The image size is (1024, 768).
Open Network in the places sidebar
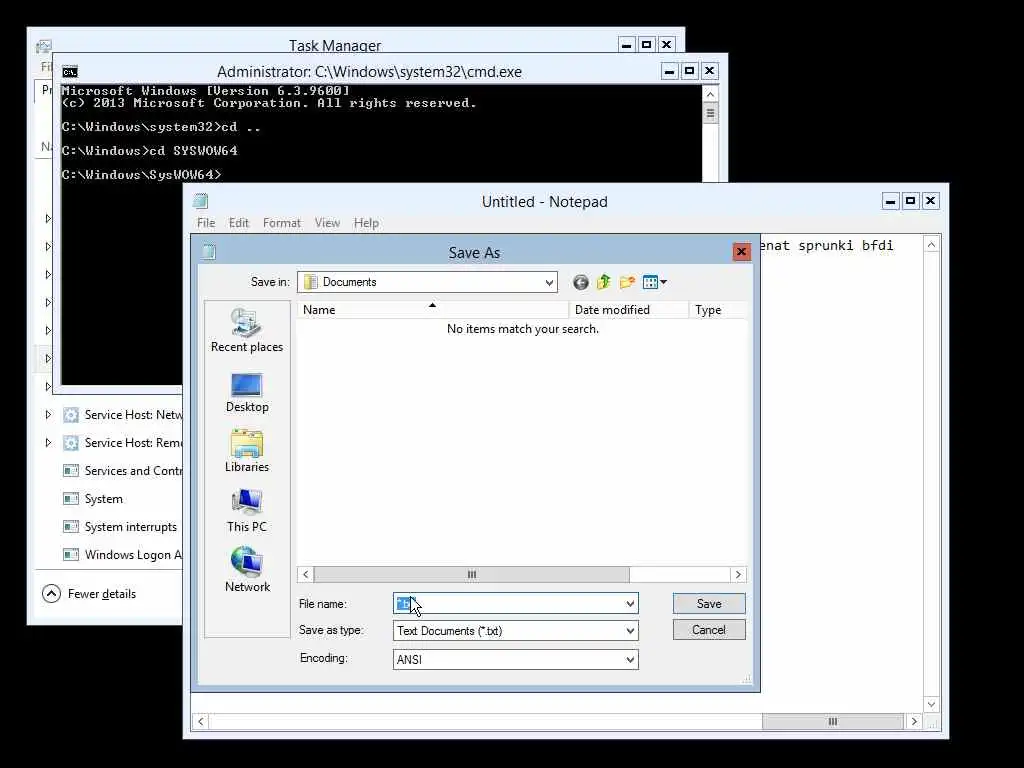pyautogui.click(x=247, y=570)
